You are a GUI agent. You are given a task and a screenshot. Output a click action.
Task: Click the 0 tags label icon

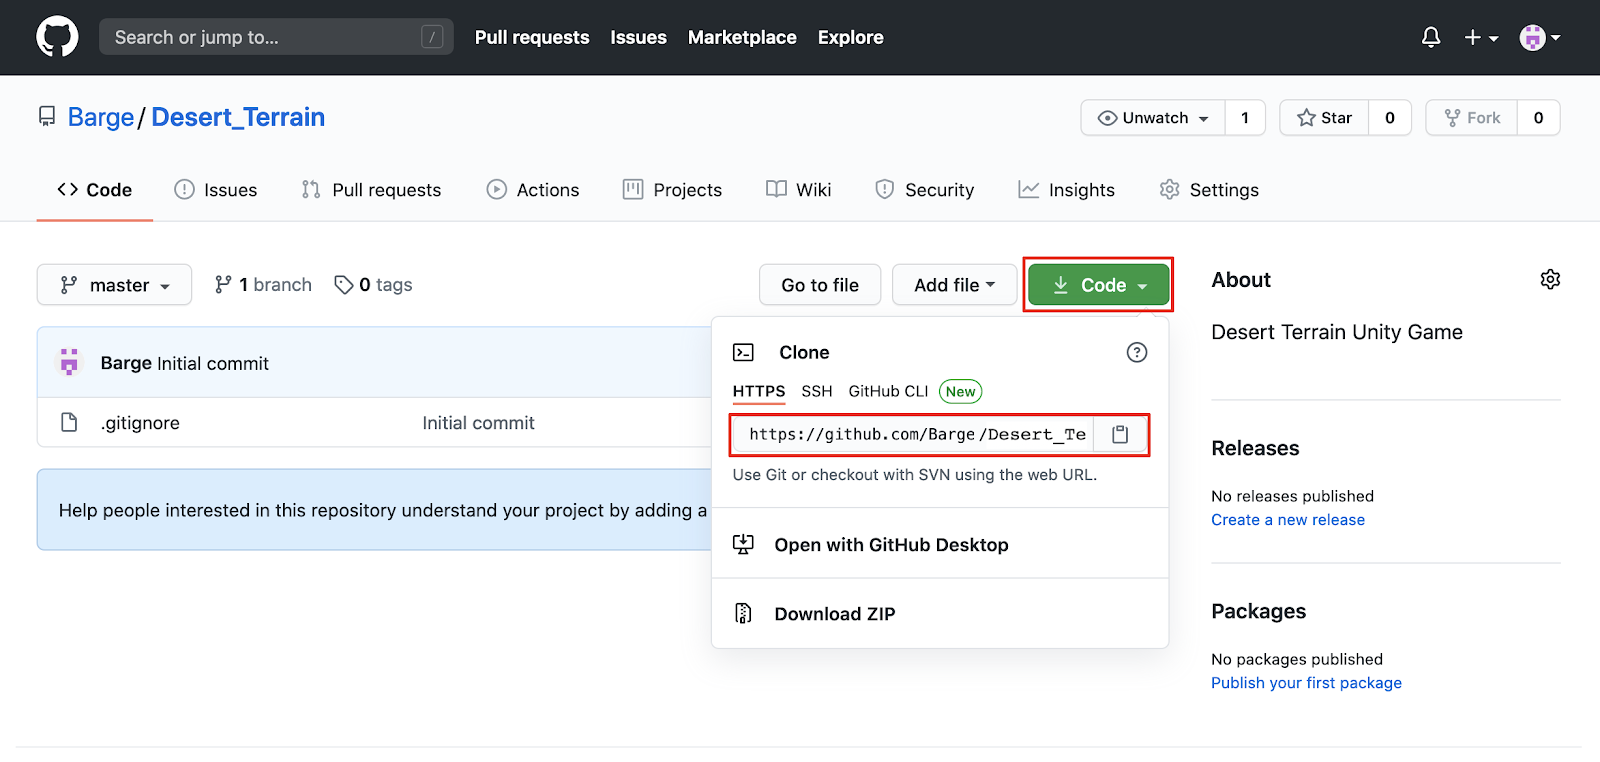tap(344, 285)
